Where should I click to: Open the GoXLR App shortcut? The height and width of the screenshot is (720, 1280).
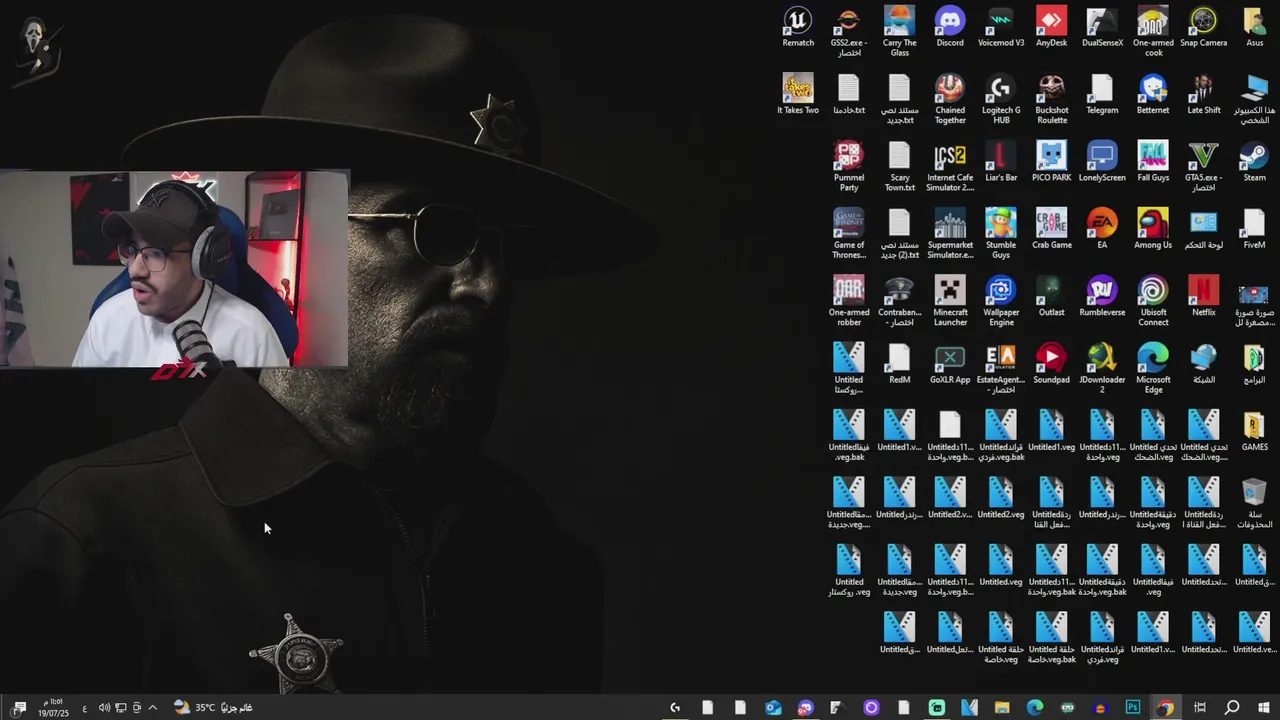tap(950, 363)
